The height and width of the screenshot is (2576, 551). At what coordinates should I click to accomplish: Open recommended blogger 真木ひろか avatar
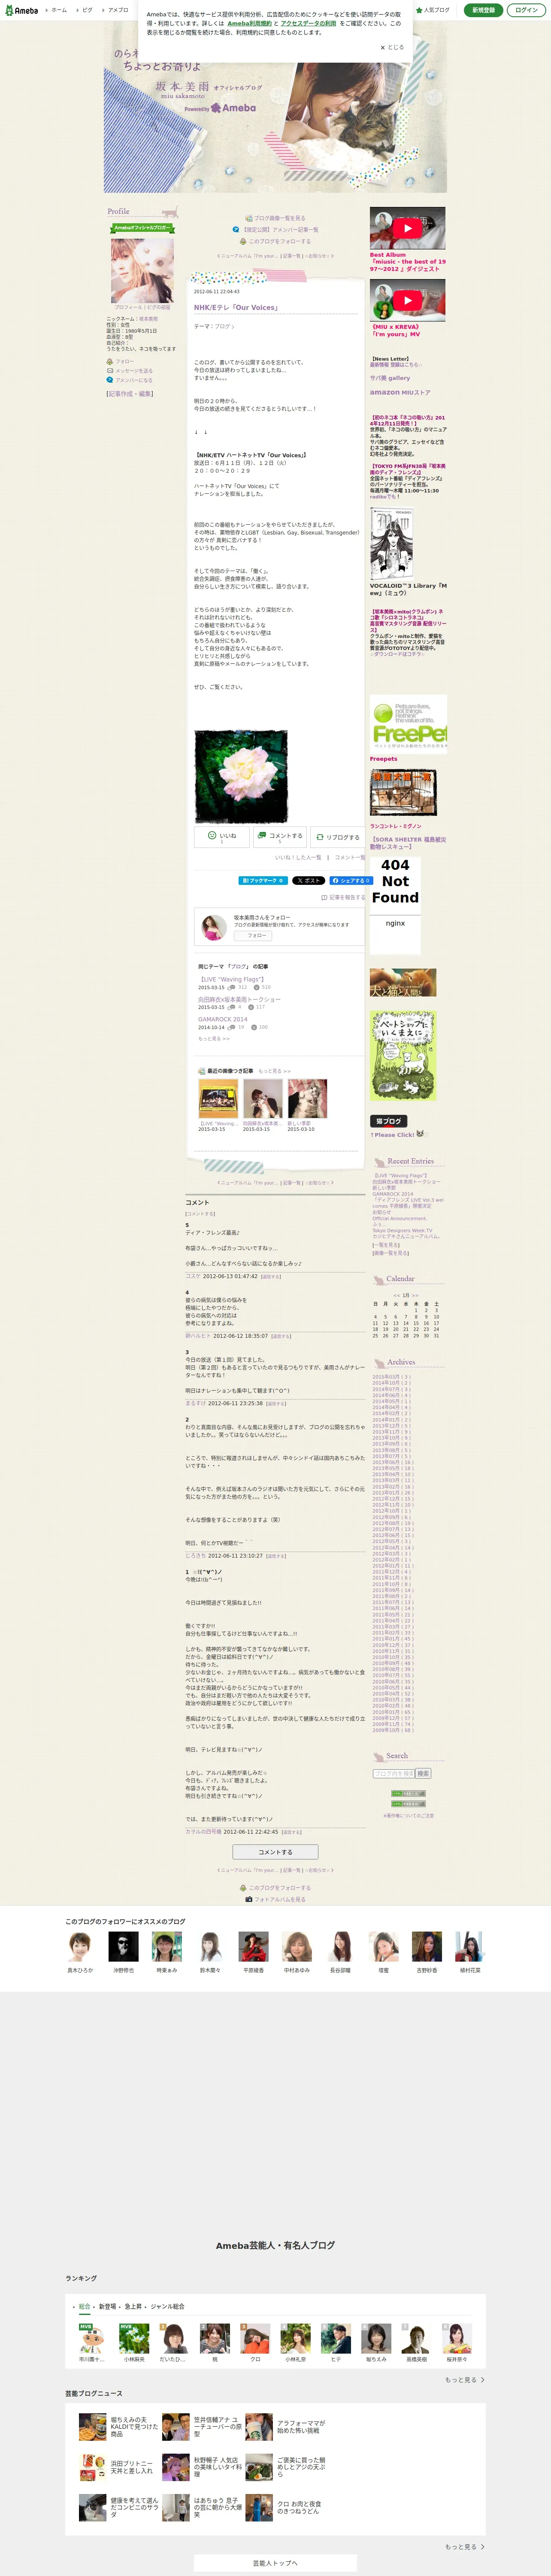pos(79,1946)
